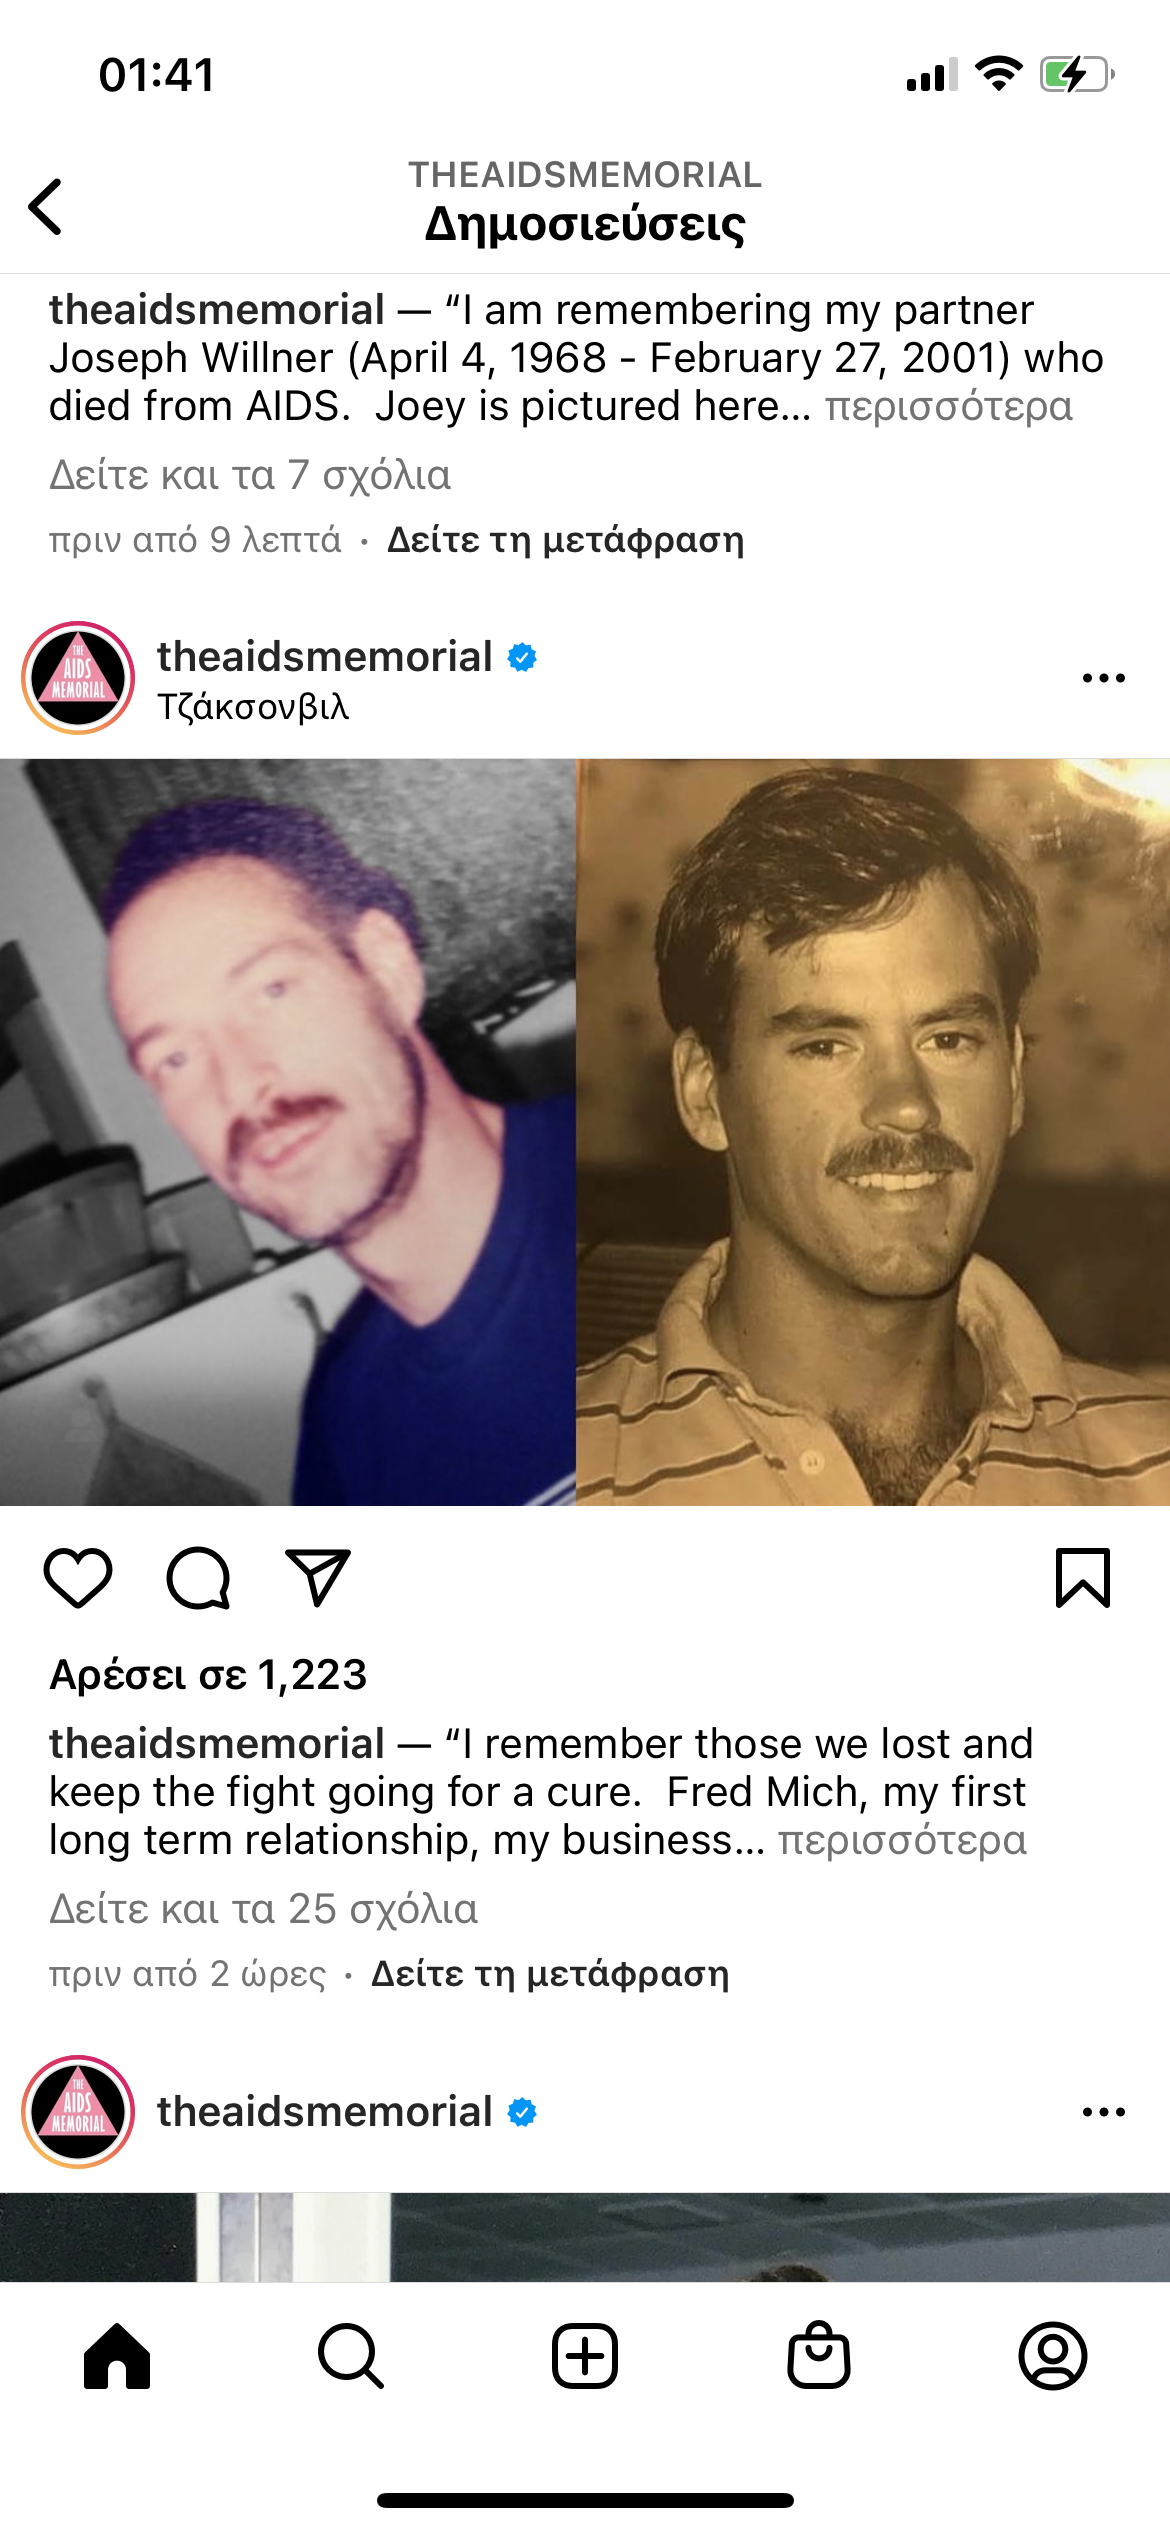Go to Home tab in bottom bar
The width and height of the screenshot is (1170, 2532).
click(x=117, y=2356)
